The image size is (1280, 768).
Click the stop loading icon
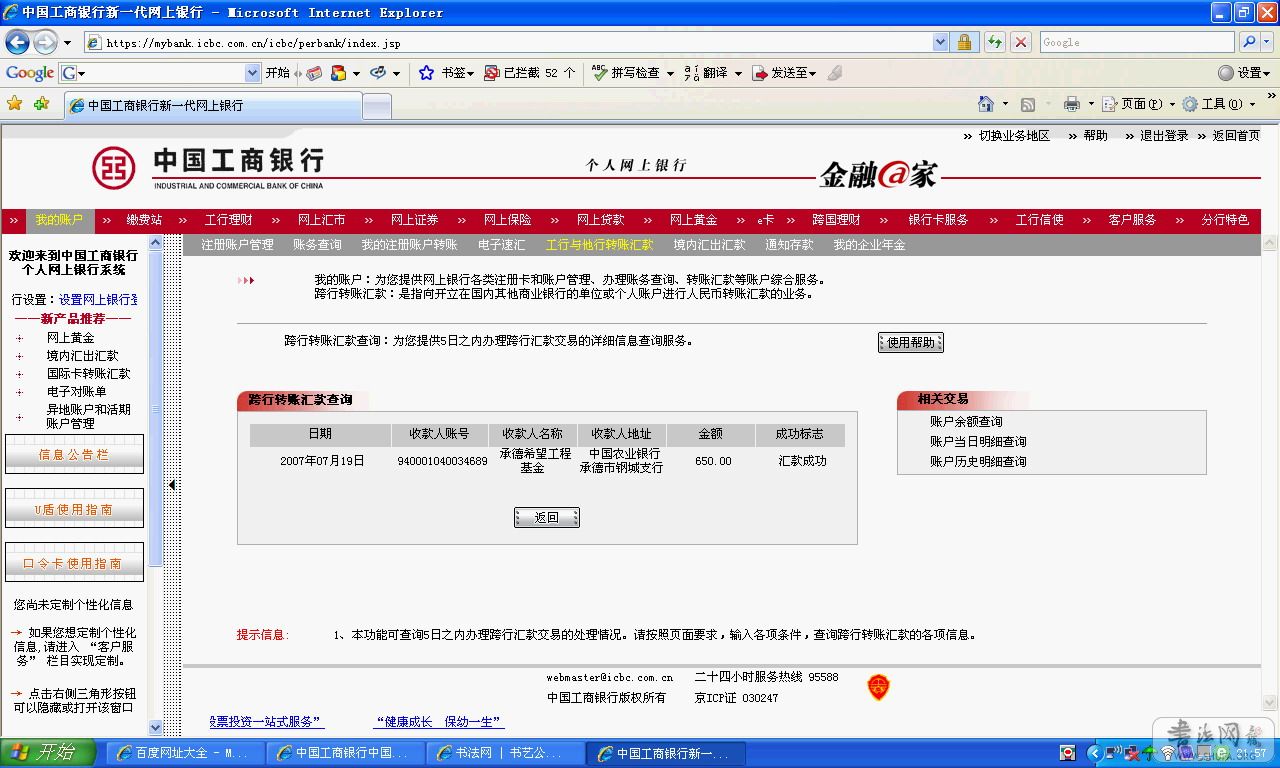(x=1020, y=42)
